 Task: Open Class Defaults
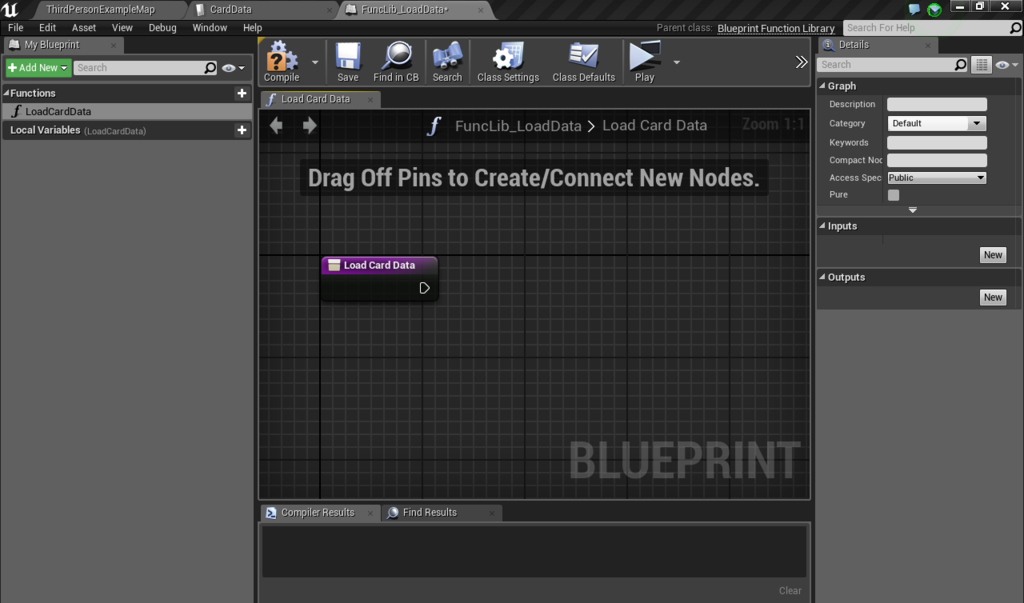(x=584, y=62)
